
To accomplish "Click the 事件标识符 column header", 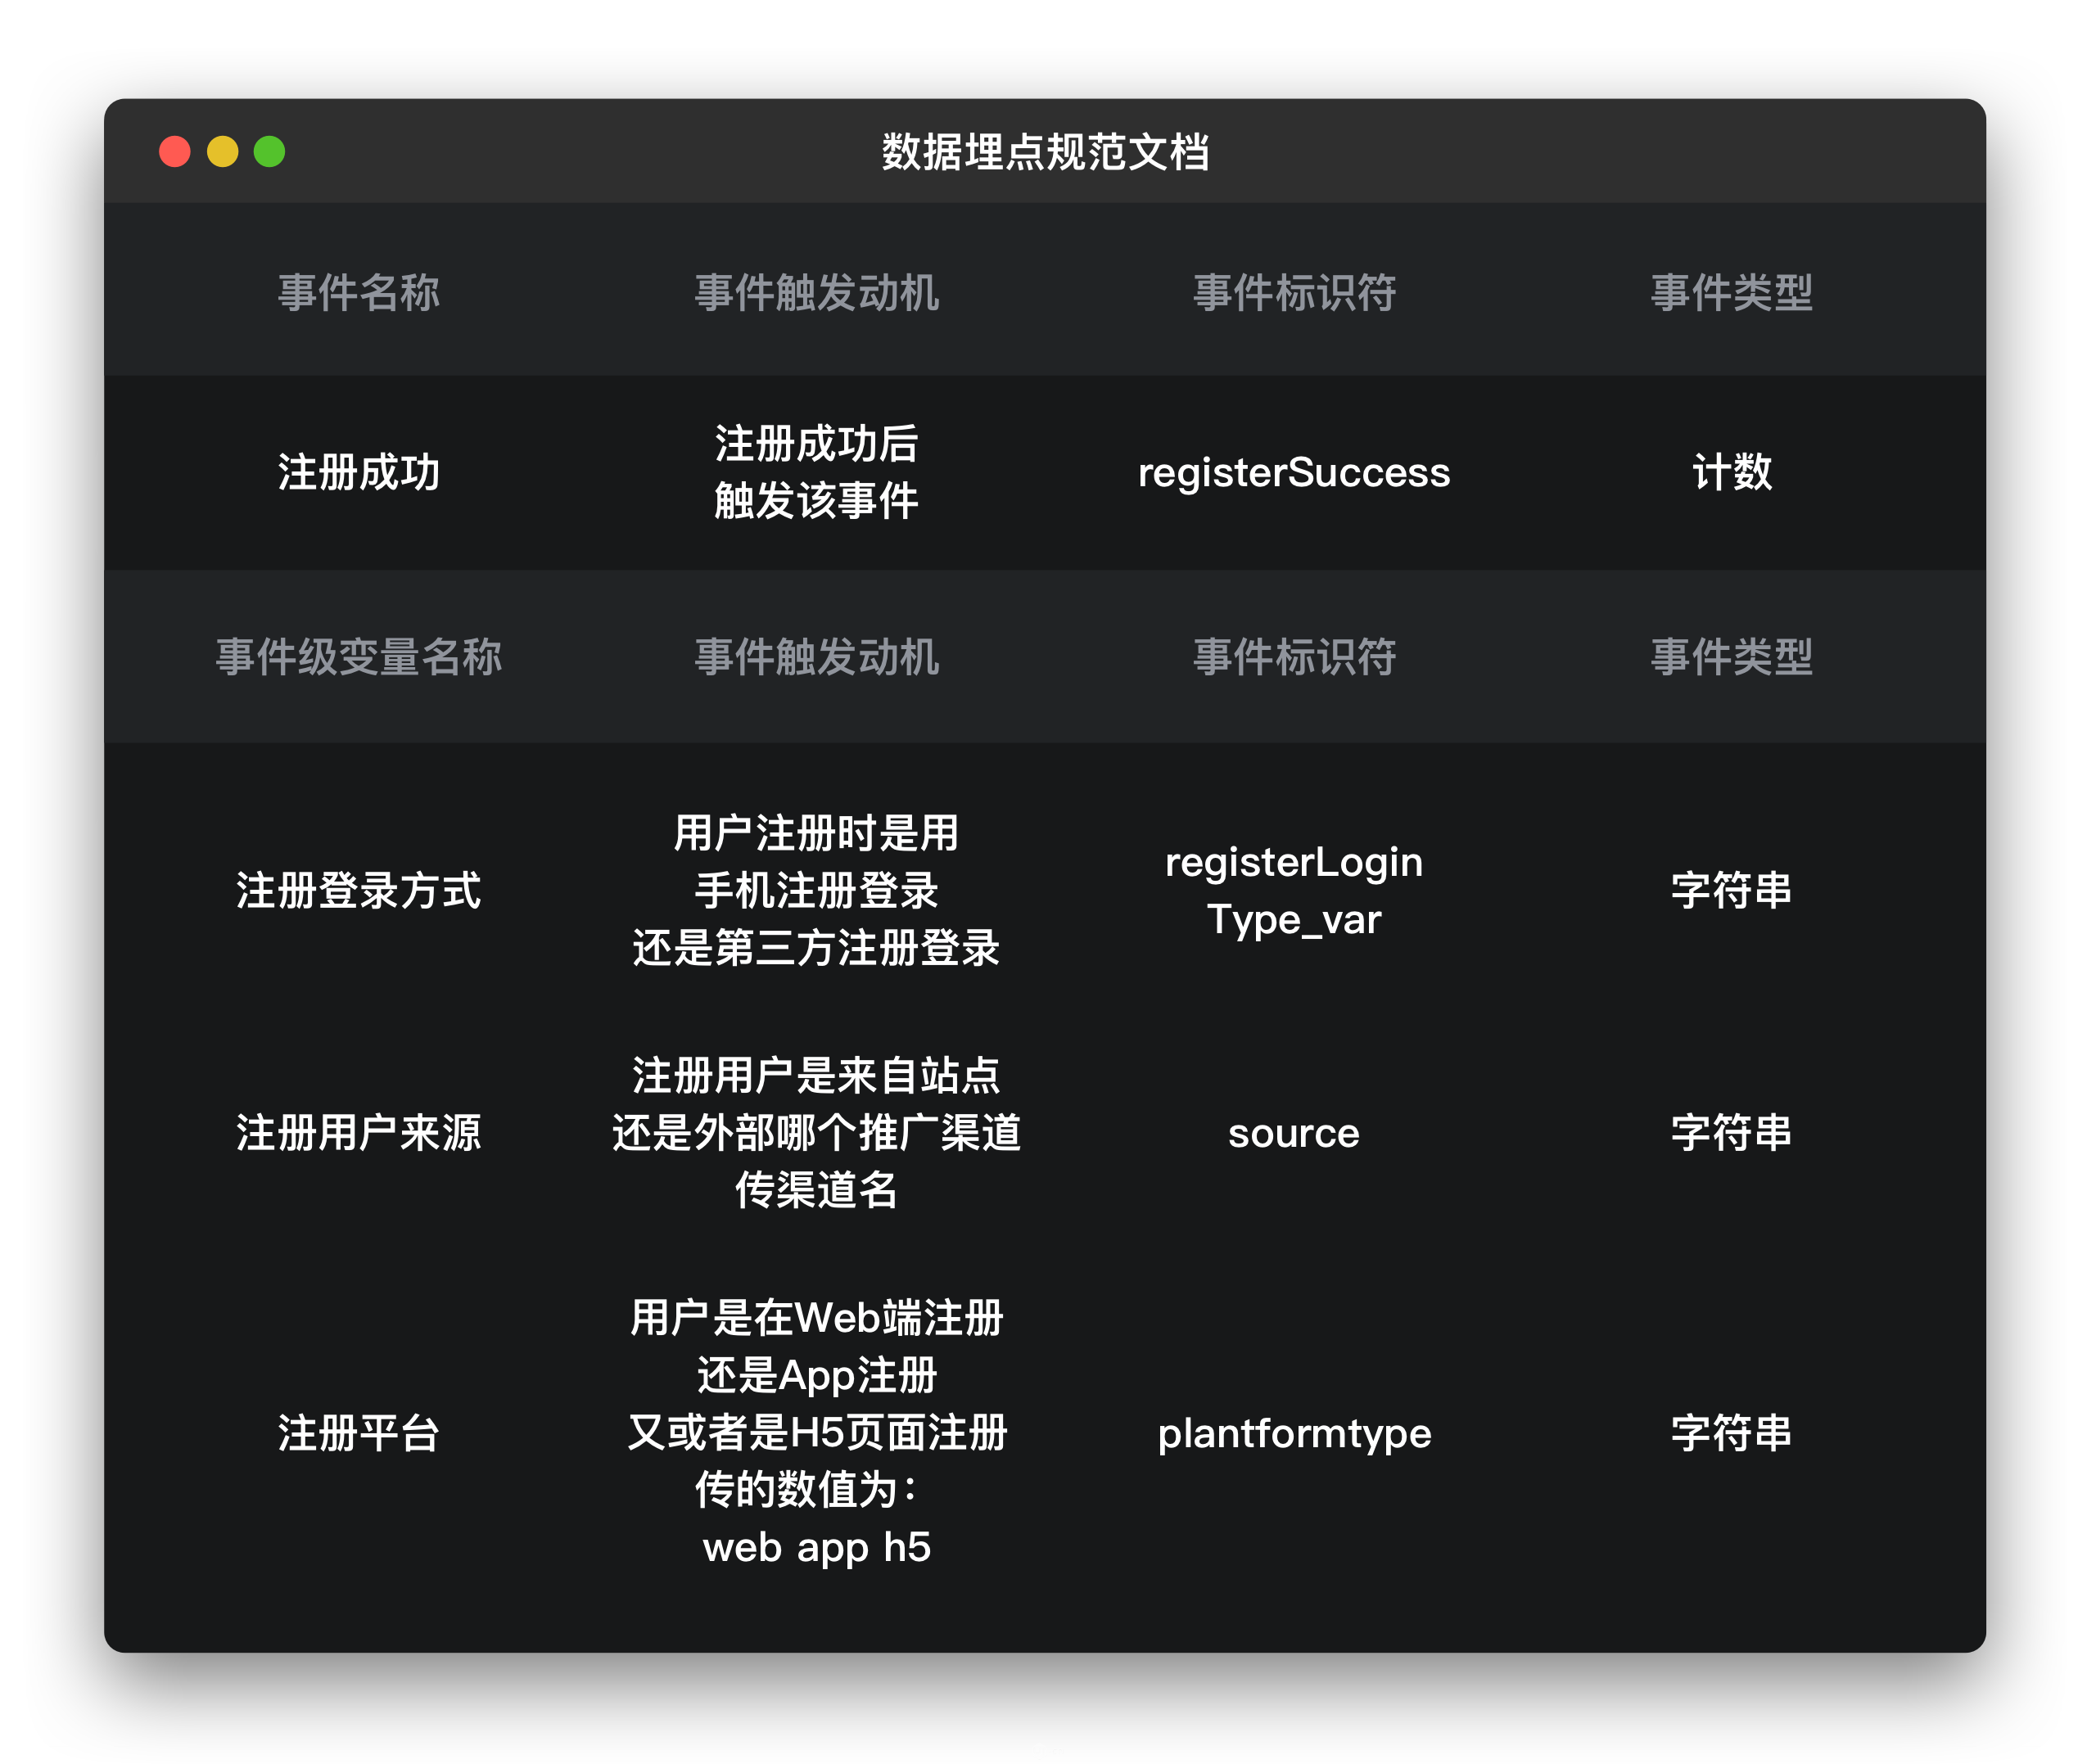I will [1293, 293].
